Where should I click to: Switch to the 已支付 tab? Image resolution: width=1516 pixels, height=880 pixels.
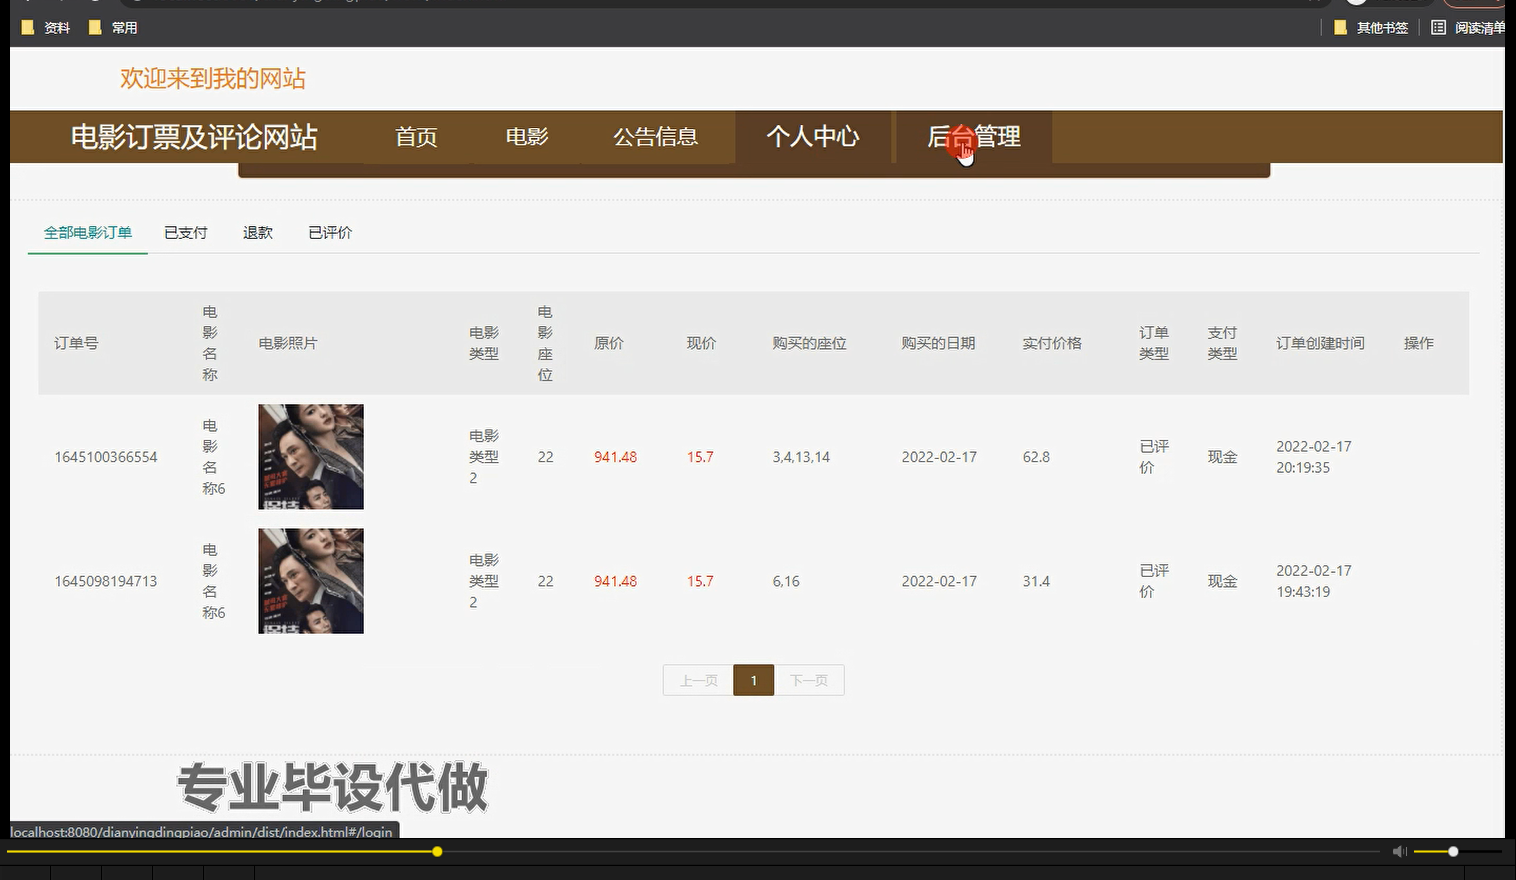tap(186, 232)
